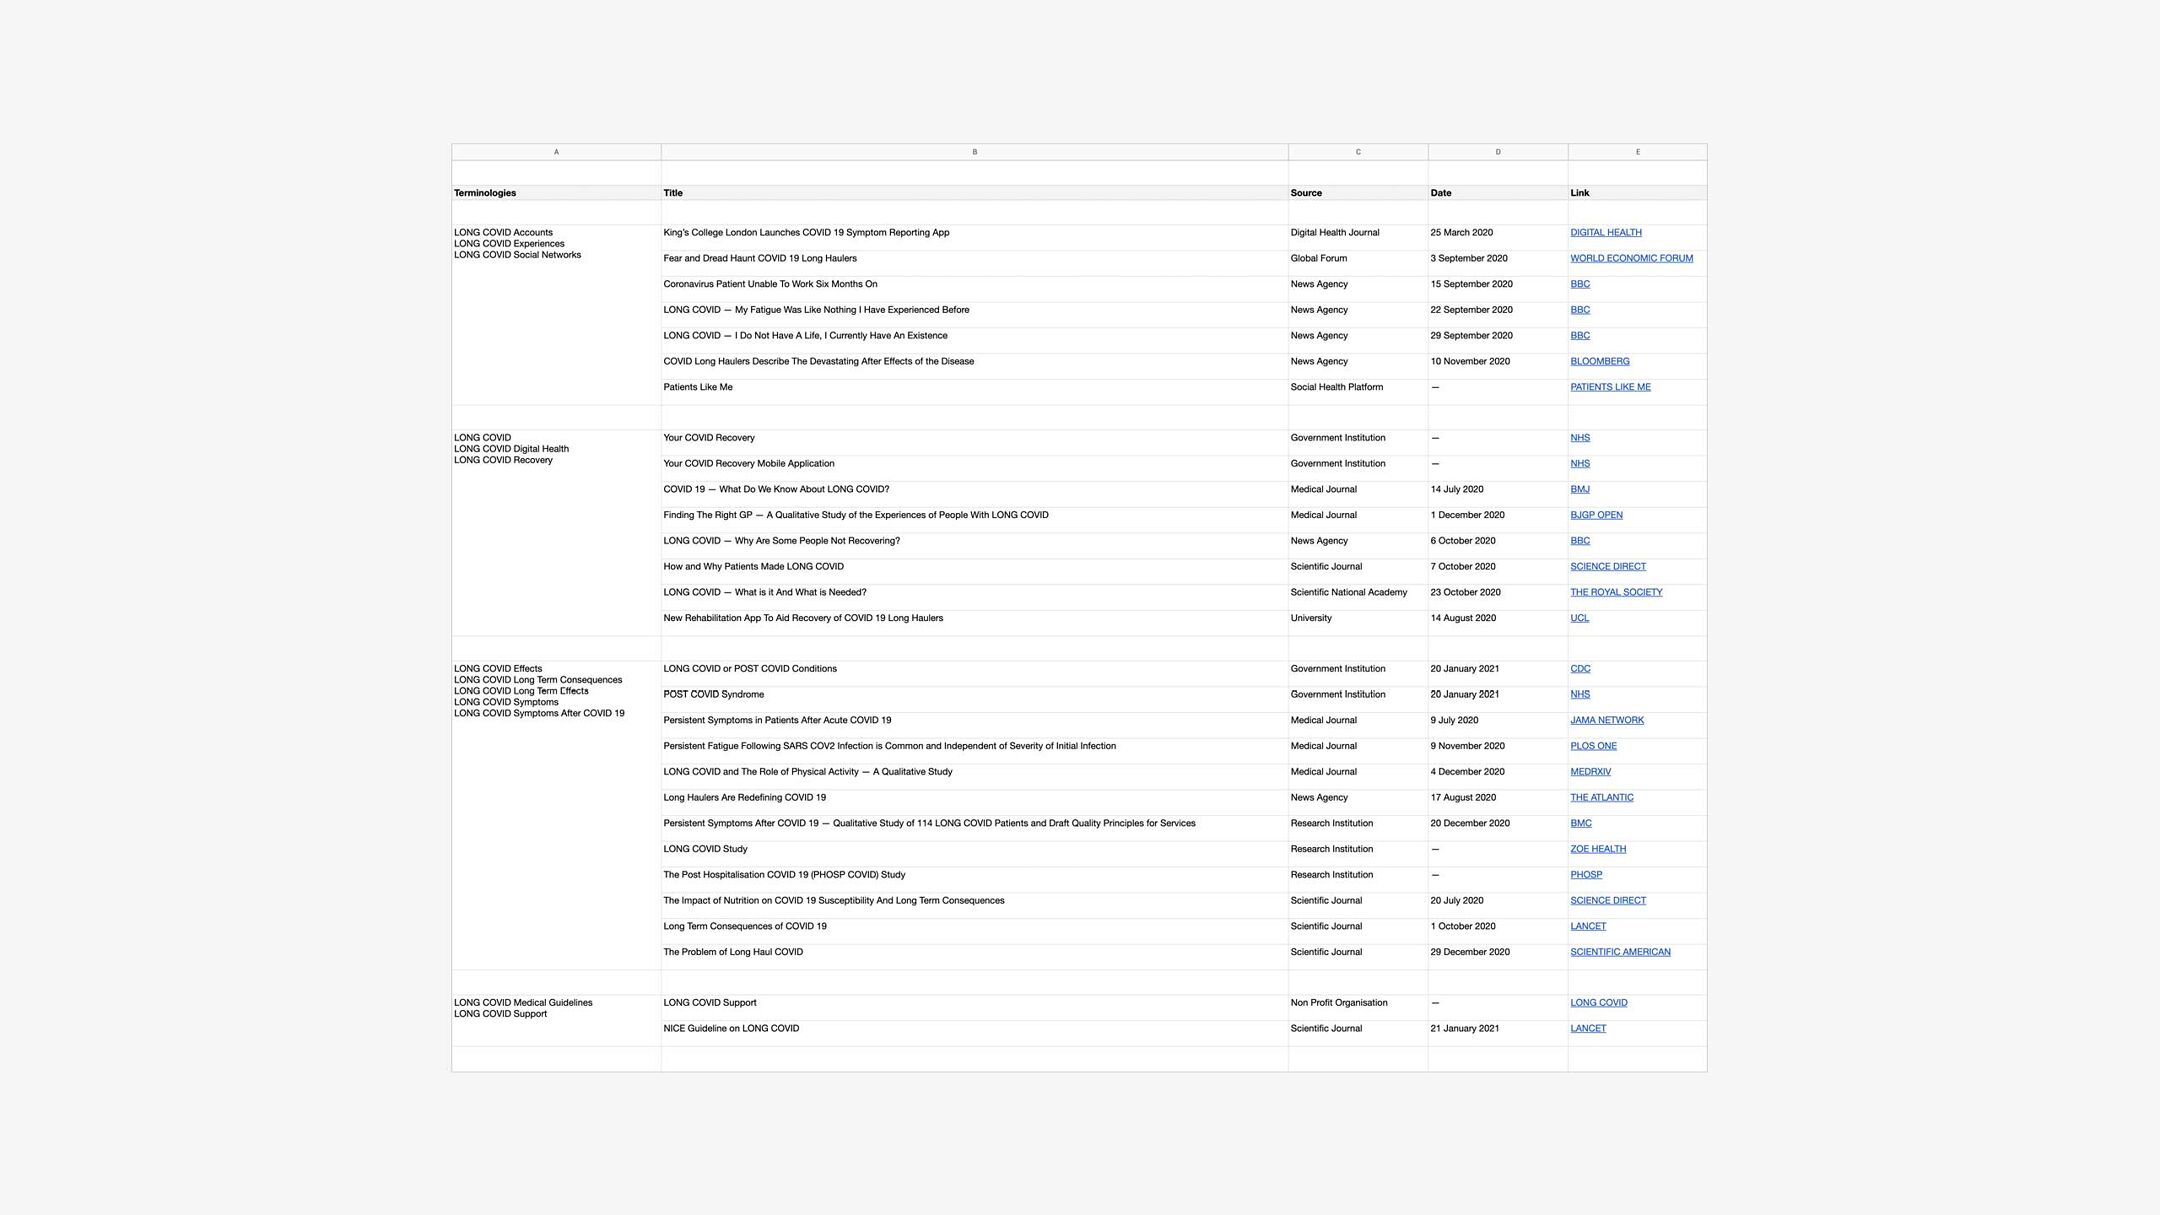This screenshot has width=2160, height=1215.
Task: Open the JAMA NETWORK link
Action: tap(1606, 721)
